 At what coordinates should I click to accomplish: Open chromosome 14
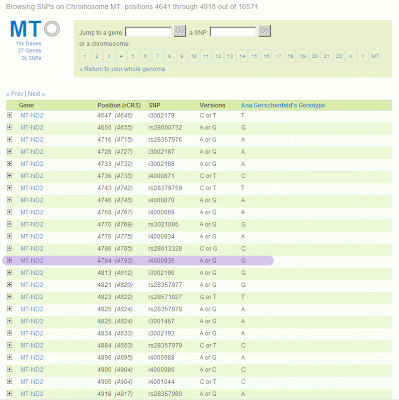(242, 56)
